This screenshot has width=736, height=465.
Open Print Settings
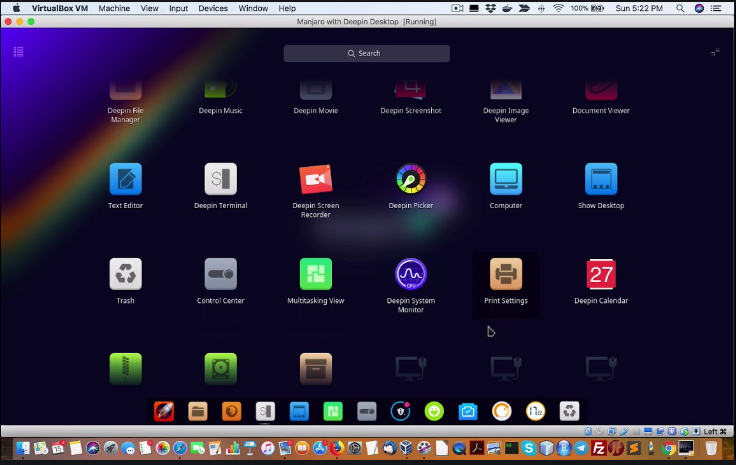pyautogui.click(x=506, y=274)
